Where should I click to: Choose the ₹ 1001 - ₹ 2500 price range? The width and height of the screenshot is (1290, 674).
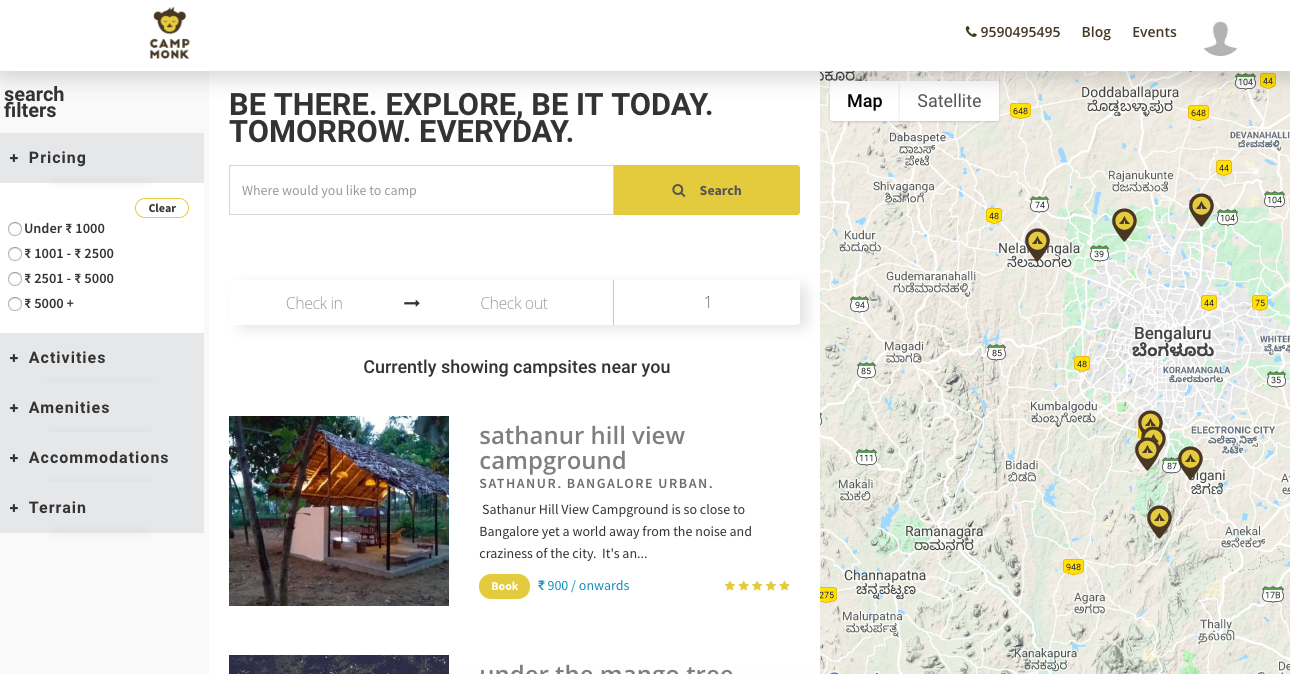click(x=15, y=254)
